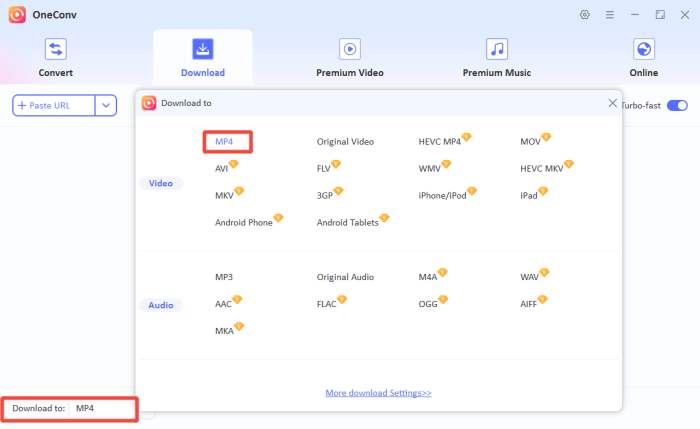
Task: Switch to the Premium Video tab
Action: coord(349,58)
